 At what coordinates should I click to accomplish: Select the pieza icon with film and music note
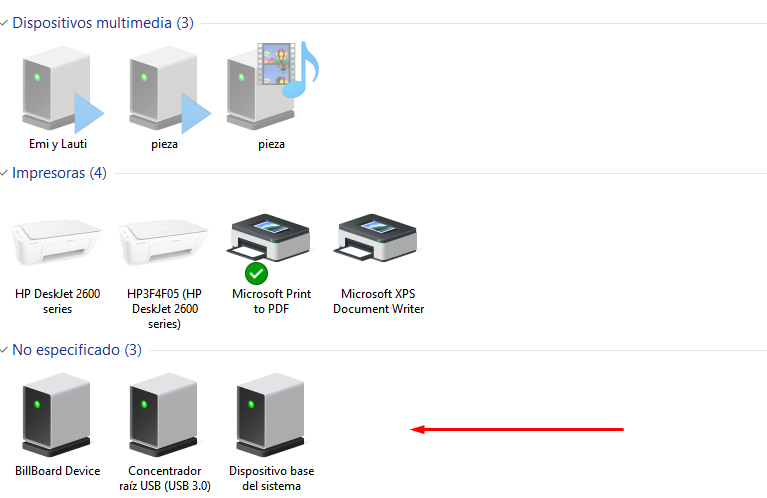[272, 85]
